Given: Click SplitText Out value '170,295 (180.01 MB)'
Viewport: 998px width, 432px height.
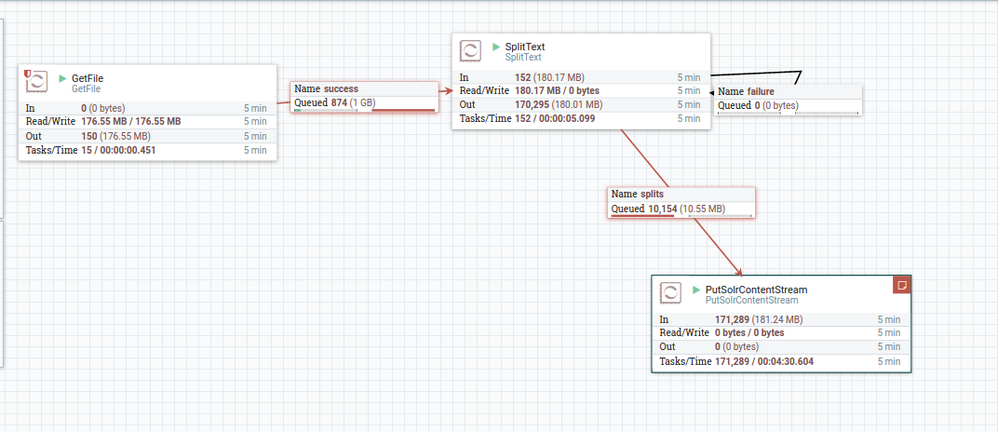Looking at the screenshot, I should pyautogui.click(x=558, y=104).
